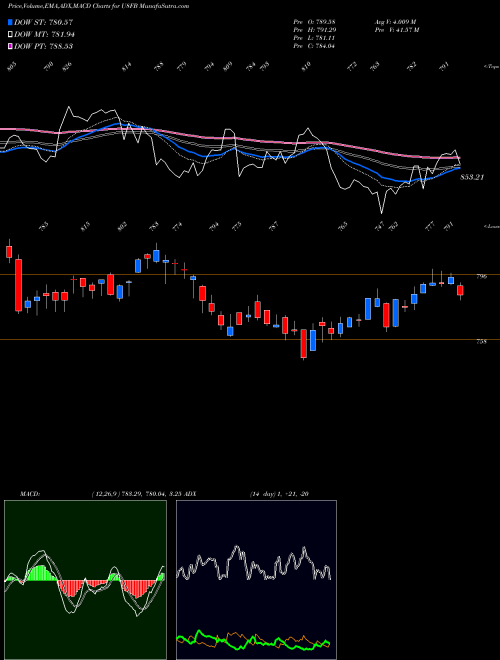Screen dimensions: 500x660
Task: Click the 'Pre H: 791.29' value
Action: pyautogui.click(x=314, y=30)
